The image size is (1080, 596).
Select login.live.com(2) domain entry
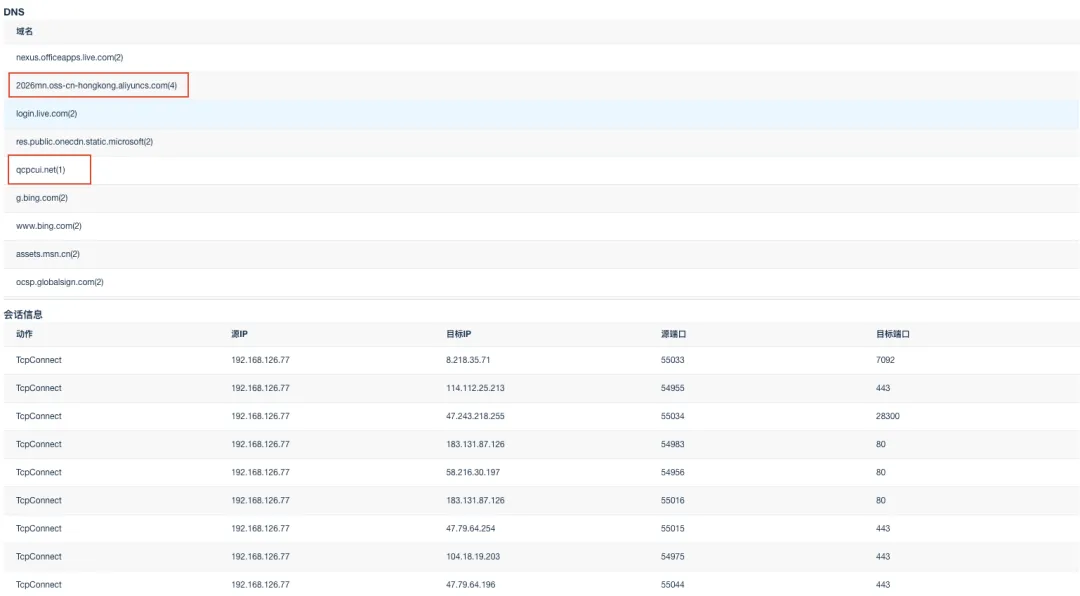coord(46,114)
